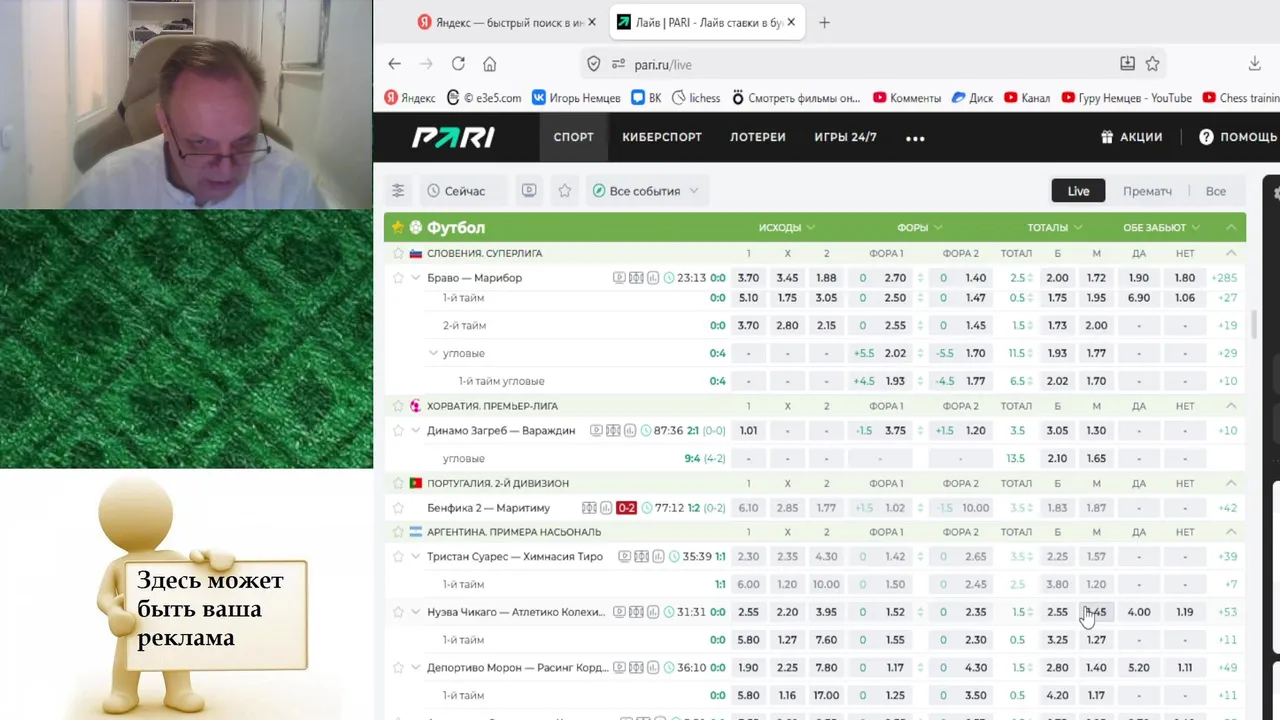The height and width of the screenshot is (720, 1280).
Task: Collapse Браво — Марибор sub-rows
Action: click(x=416, y=278)
